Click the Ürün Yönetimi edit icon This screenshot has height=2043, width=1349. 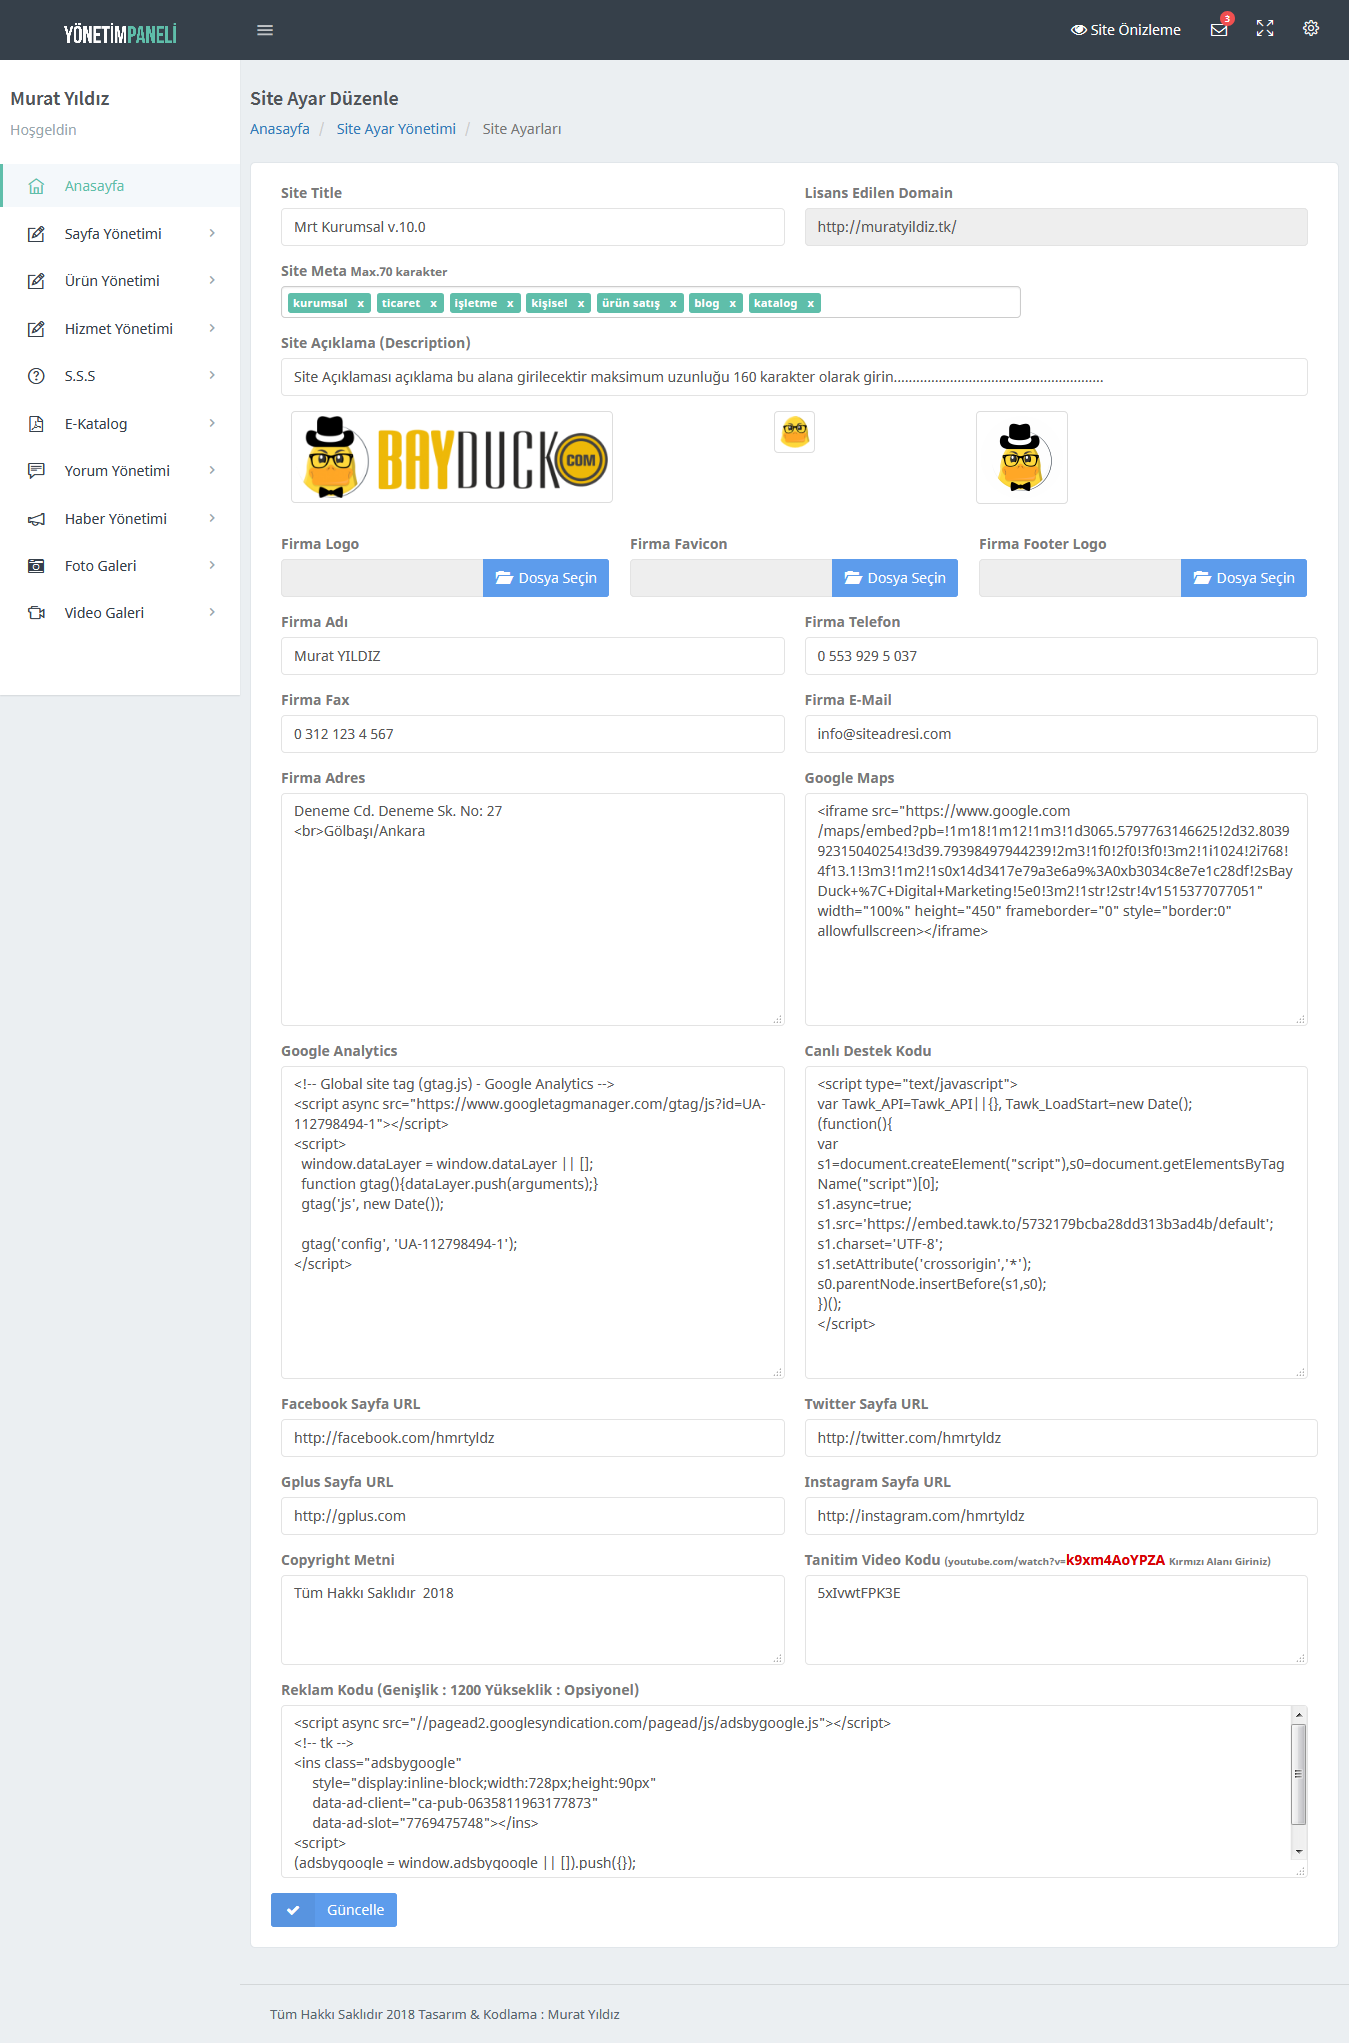click(36, 281)
